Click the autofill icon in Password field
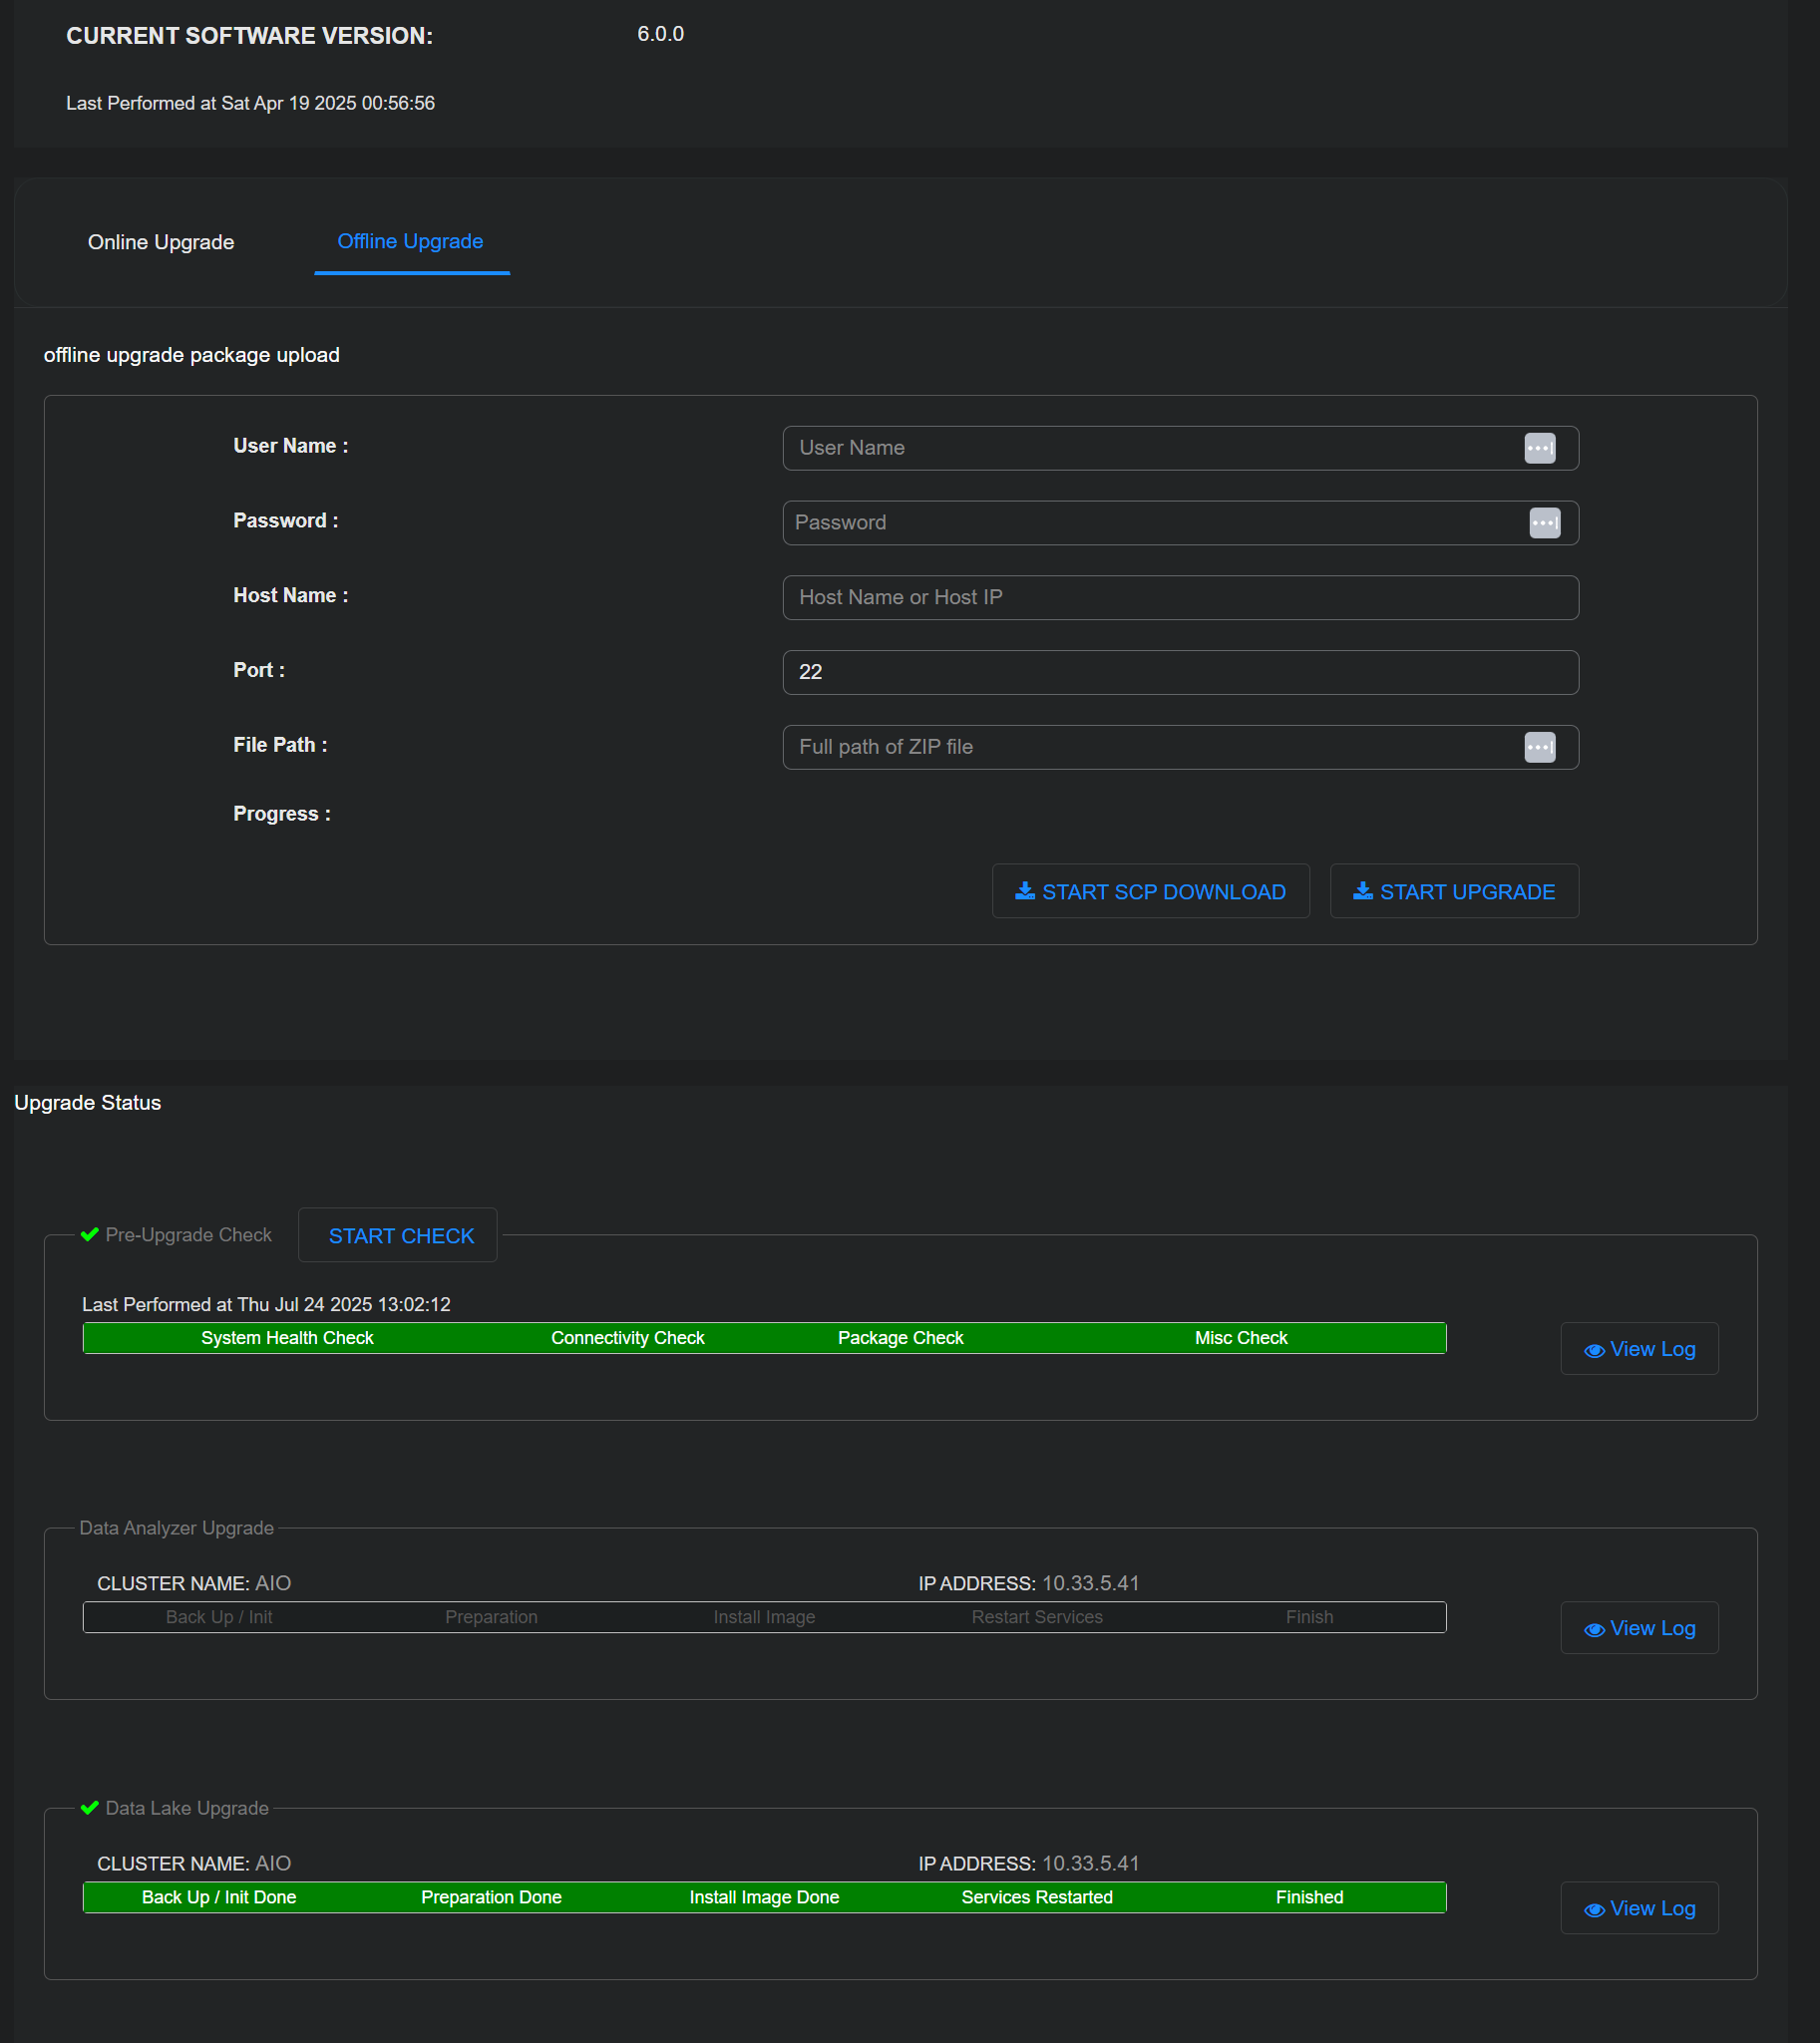Image resolution: width=1820 pixels, height=2043 pixels. 1544,523
